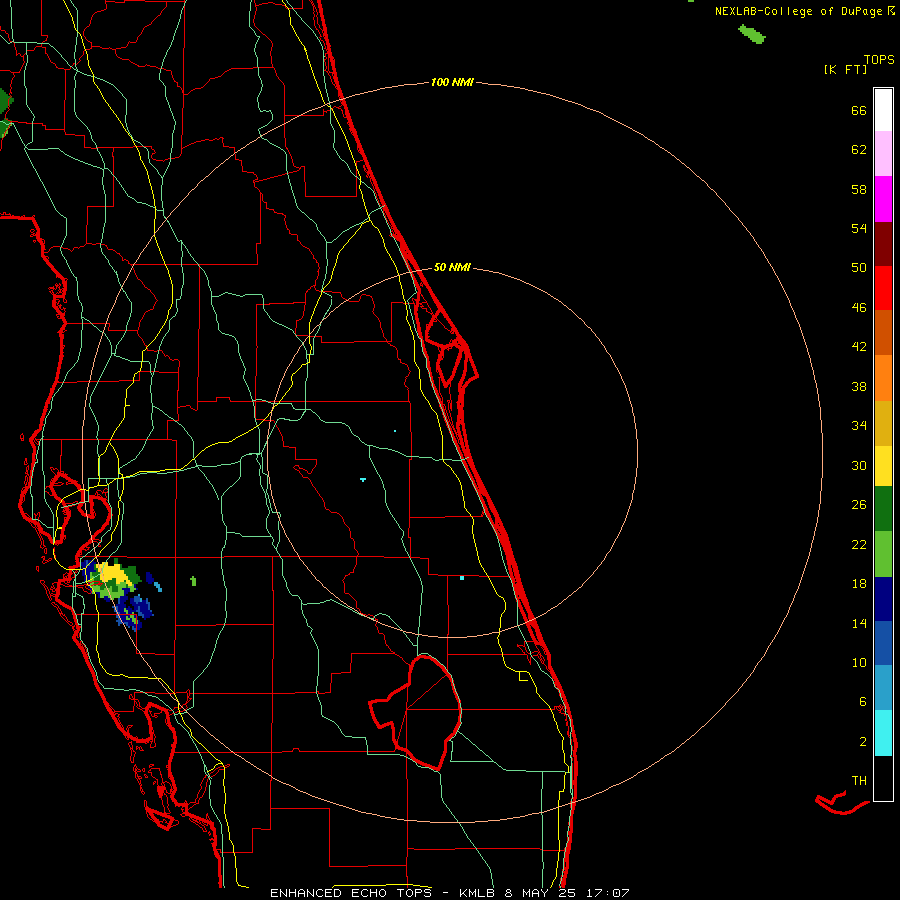Click the '[K FT]' units label
This screenshot has height=900, width=900.
pyautogui.click(x=845, y=69)
